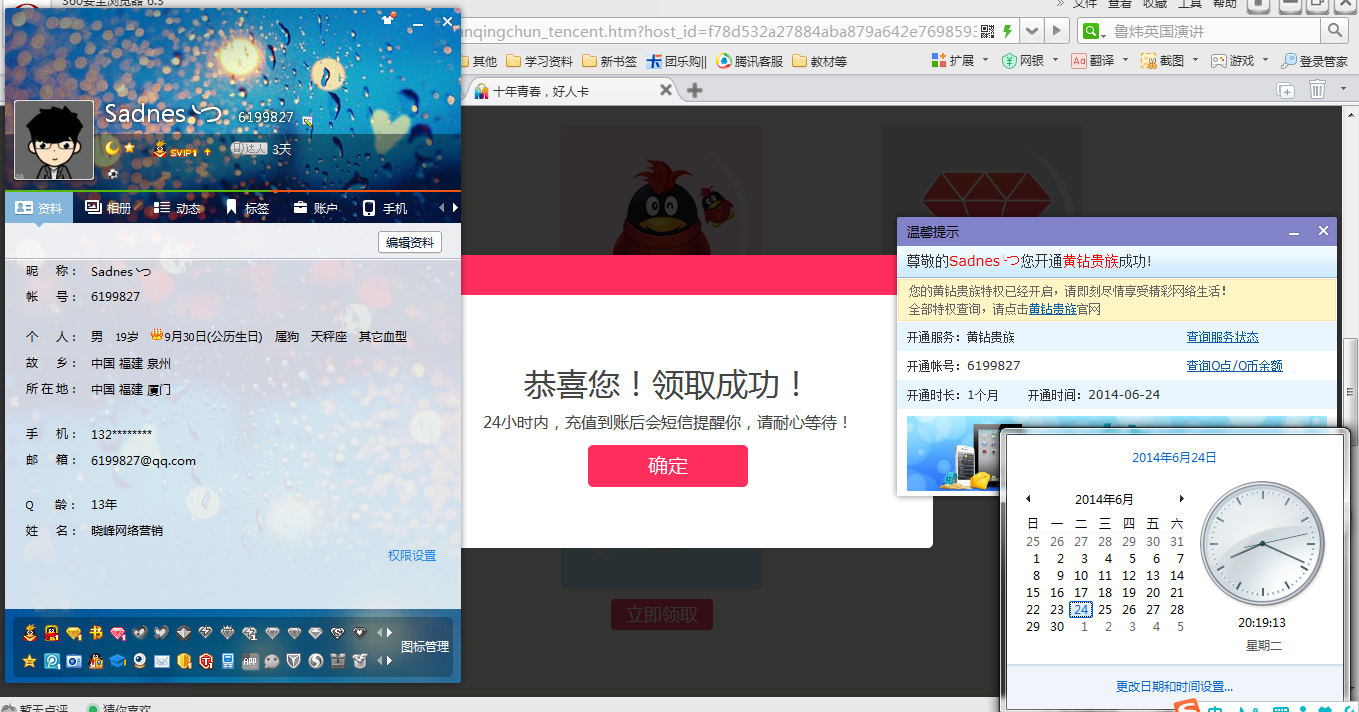
Task: Click the 达人 badge in the profile header
Action: click(x=249, y=148)
